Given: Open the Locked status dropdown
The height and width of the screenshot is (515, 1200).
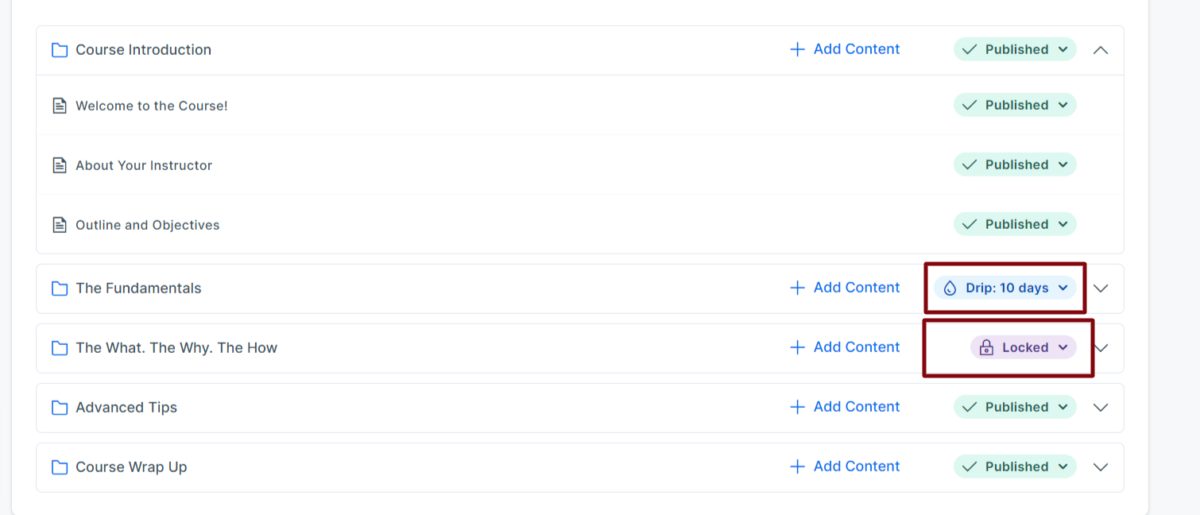Looking at the screenshot, I should (x=1023, y=347).
